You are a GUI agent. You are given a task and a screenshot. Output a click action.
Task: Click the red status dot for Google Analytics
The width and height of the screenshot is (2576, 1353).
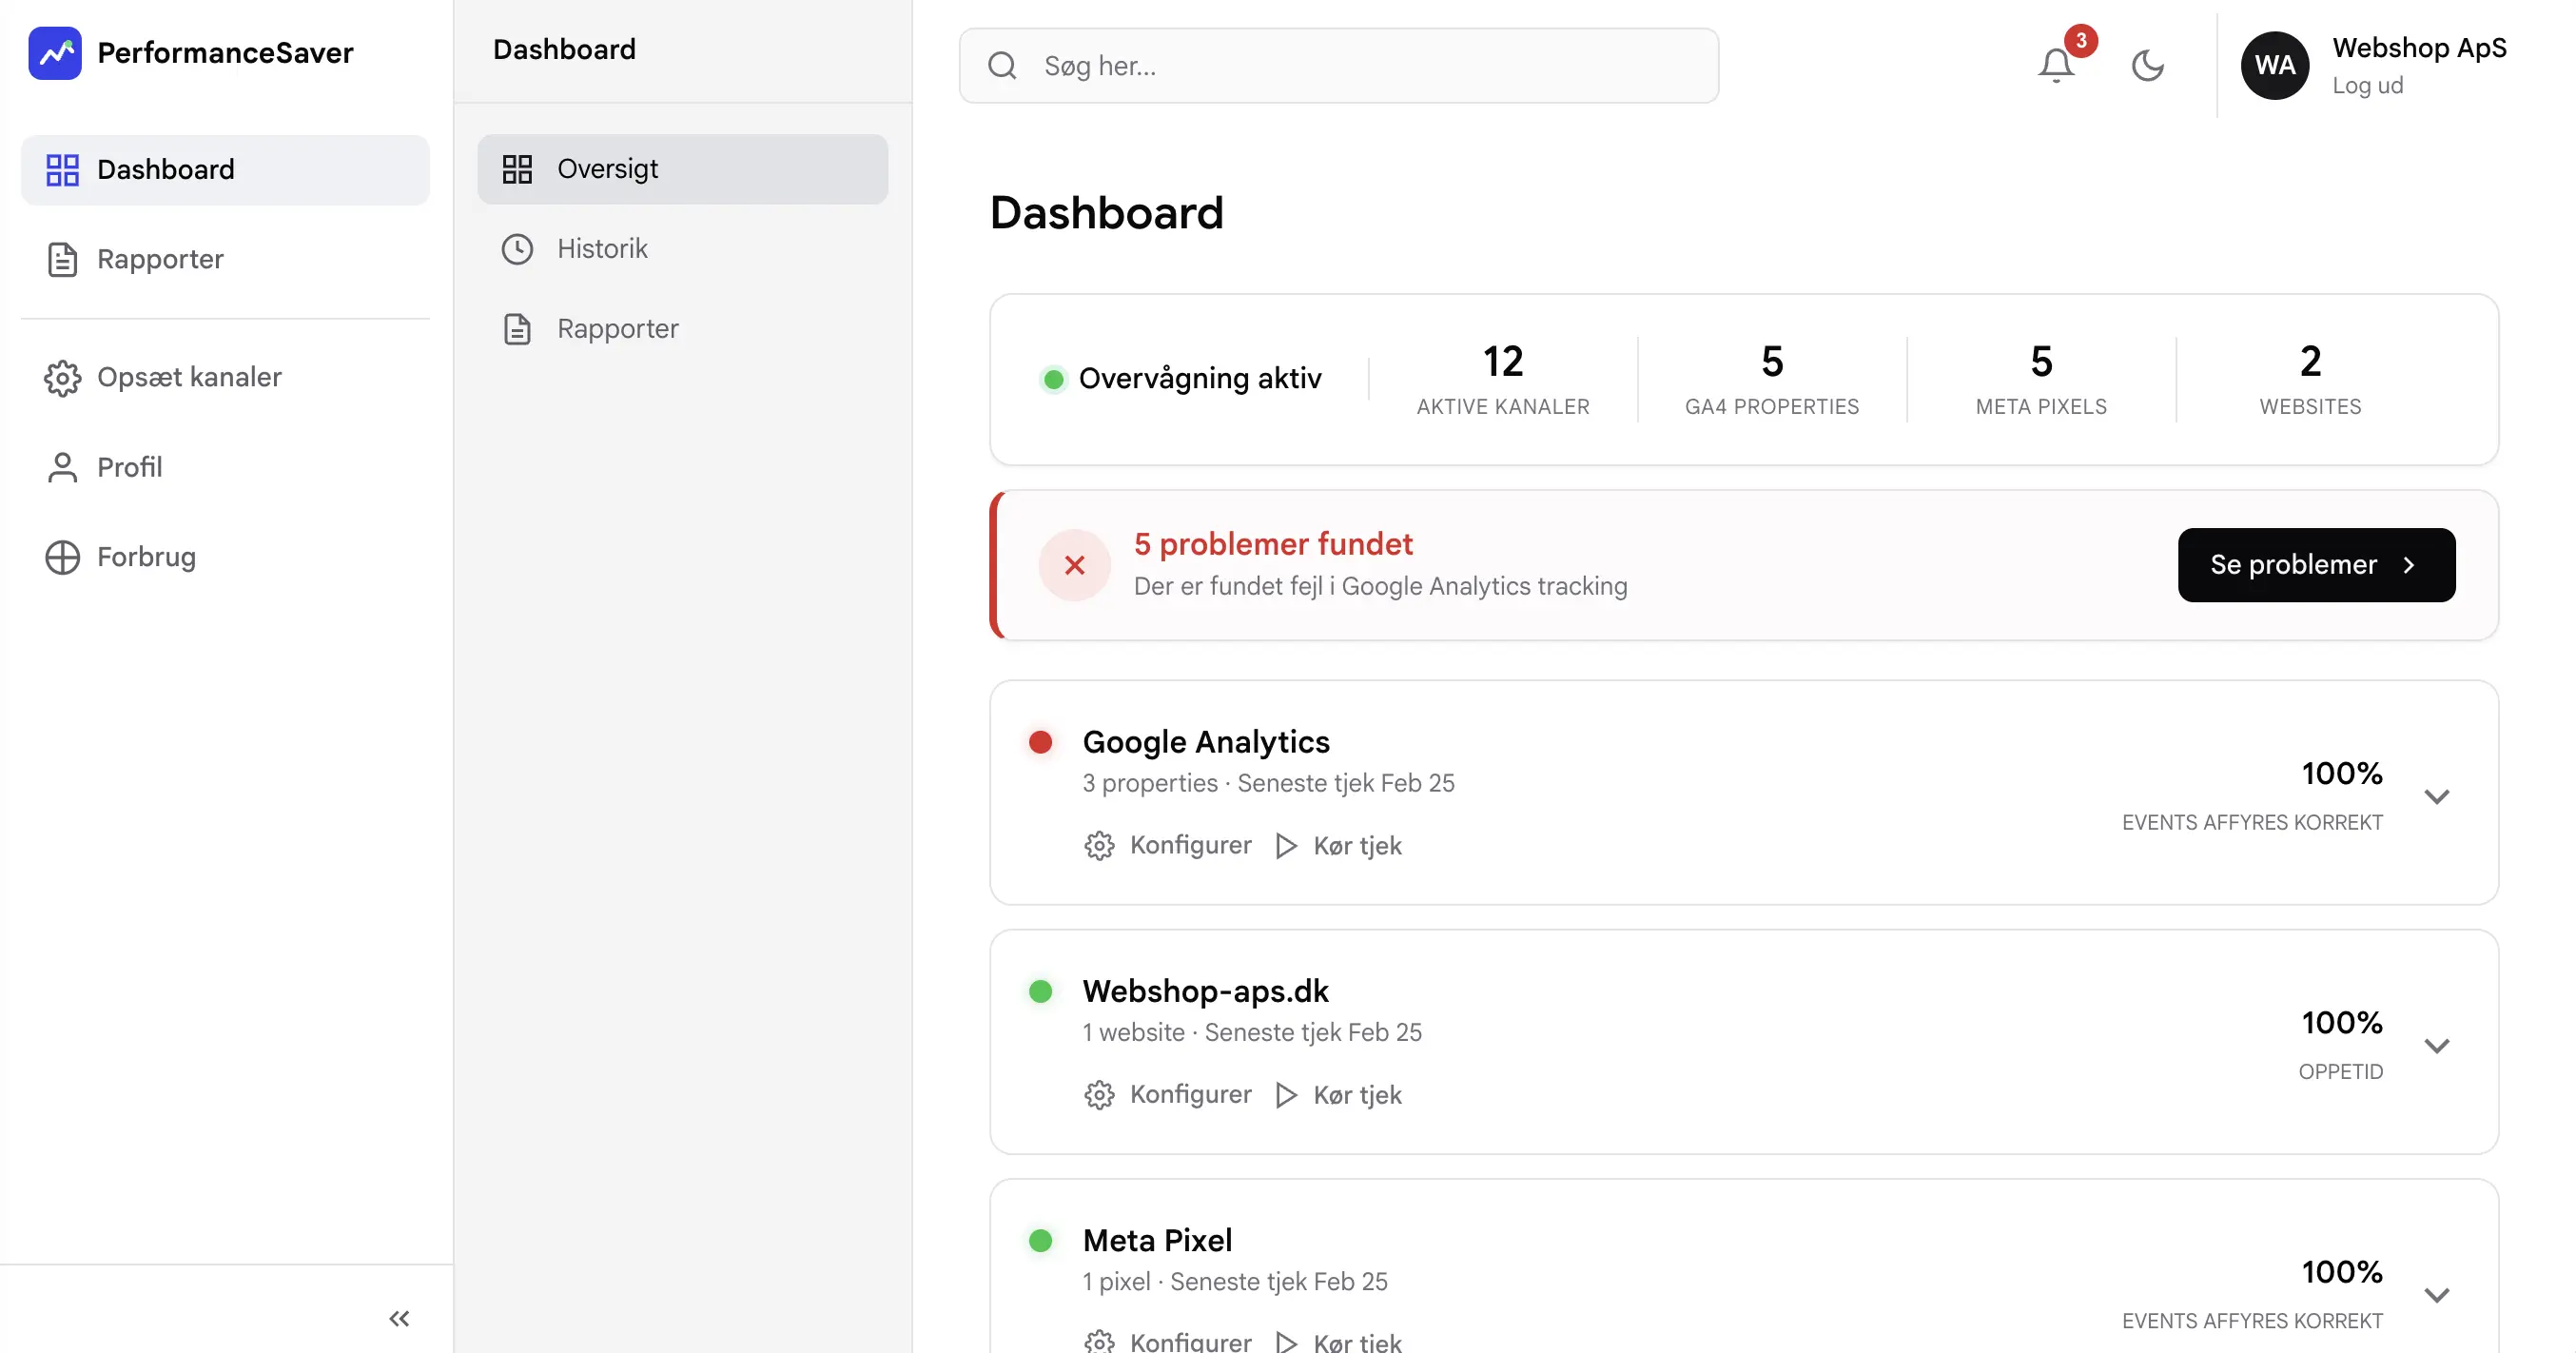point(1040,742)
